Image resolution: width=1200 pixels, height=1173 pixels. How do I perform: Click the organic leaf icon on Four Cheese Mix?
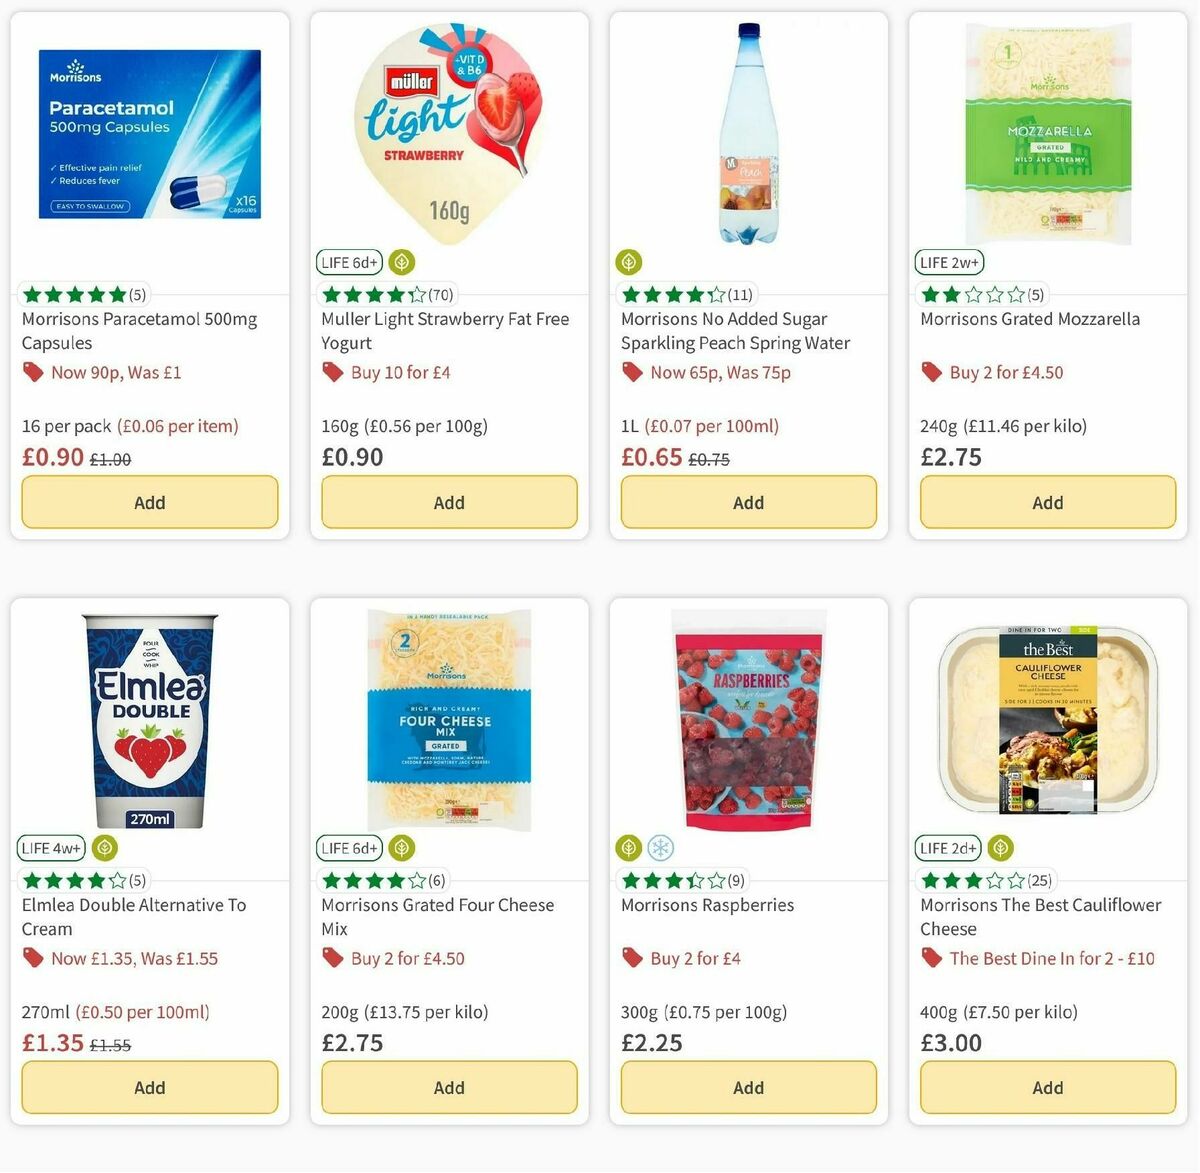click(x=401, y=847)
